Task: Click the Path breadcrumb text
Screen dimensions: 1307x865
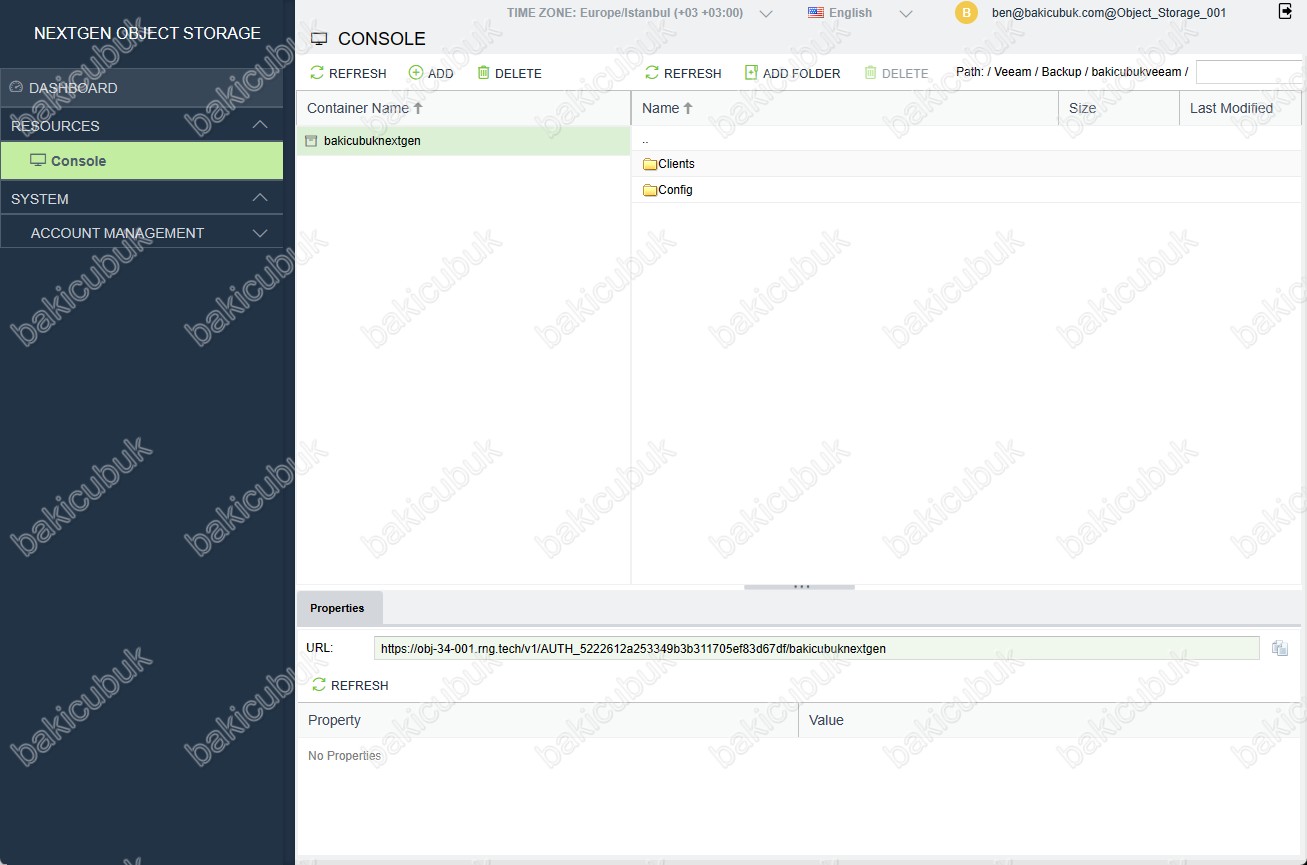Action: tap(1072, 72)
